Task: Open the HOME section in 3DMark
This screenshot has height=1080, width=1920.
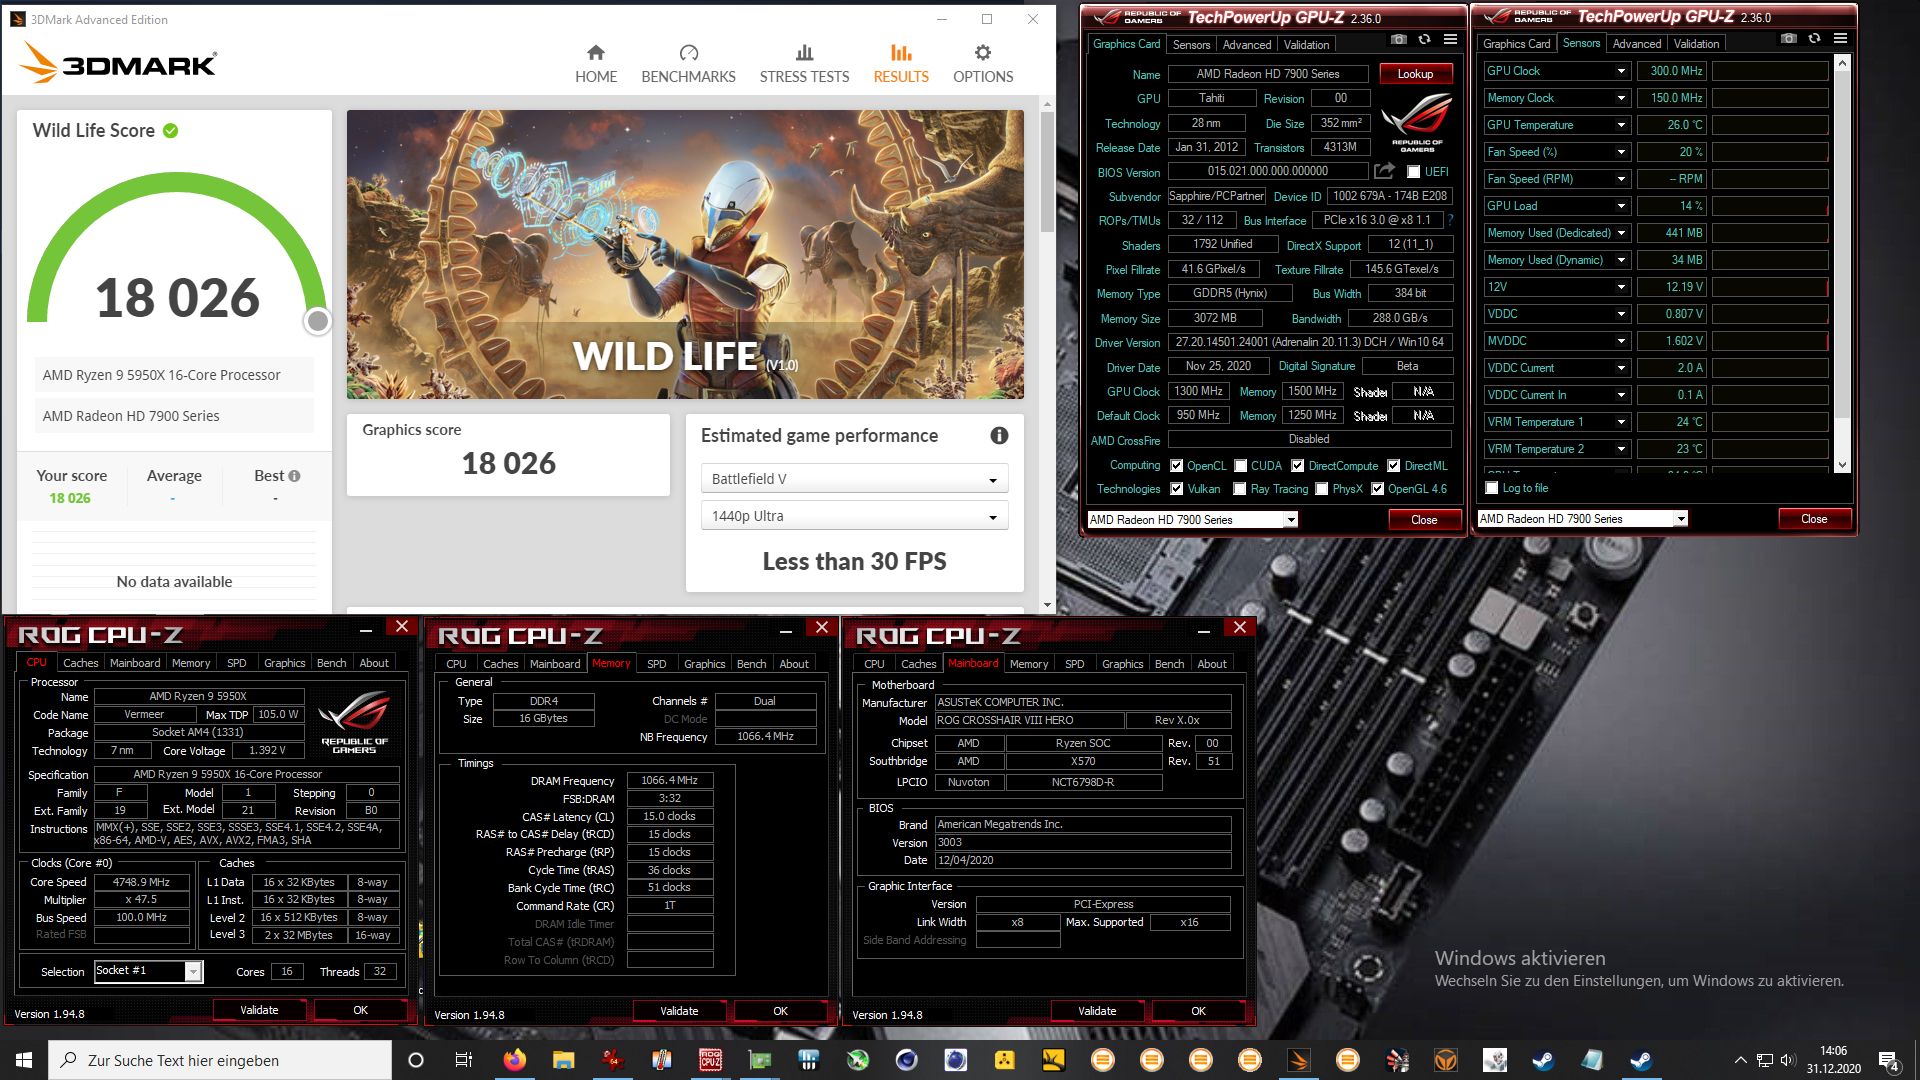Action: pos(596,64)
